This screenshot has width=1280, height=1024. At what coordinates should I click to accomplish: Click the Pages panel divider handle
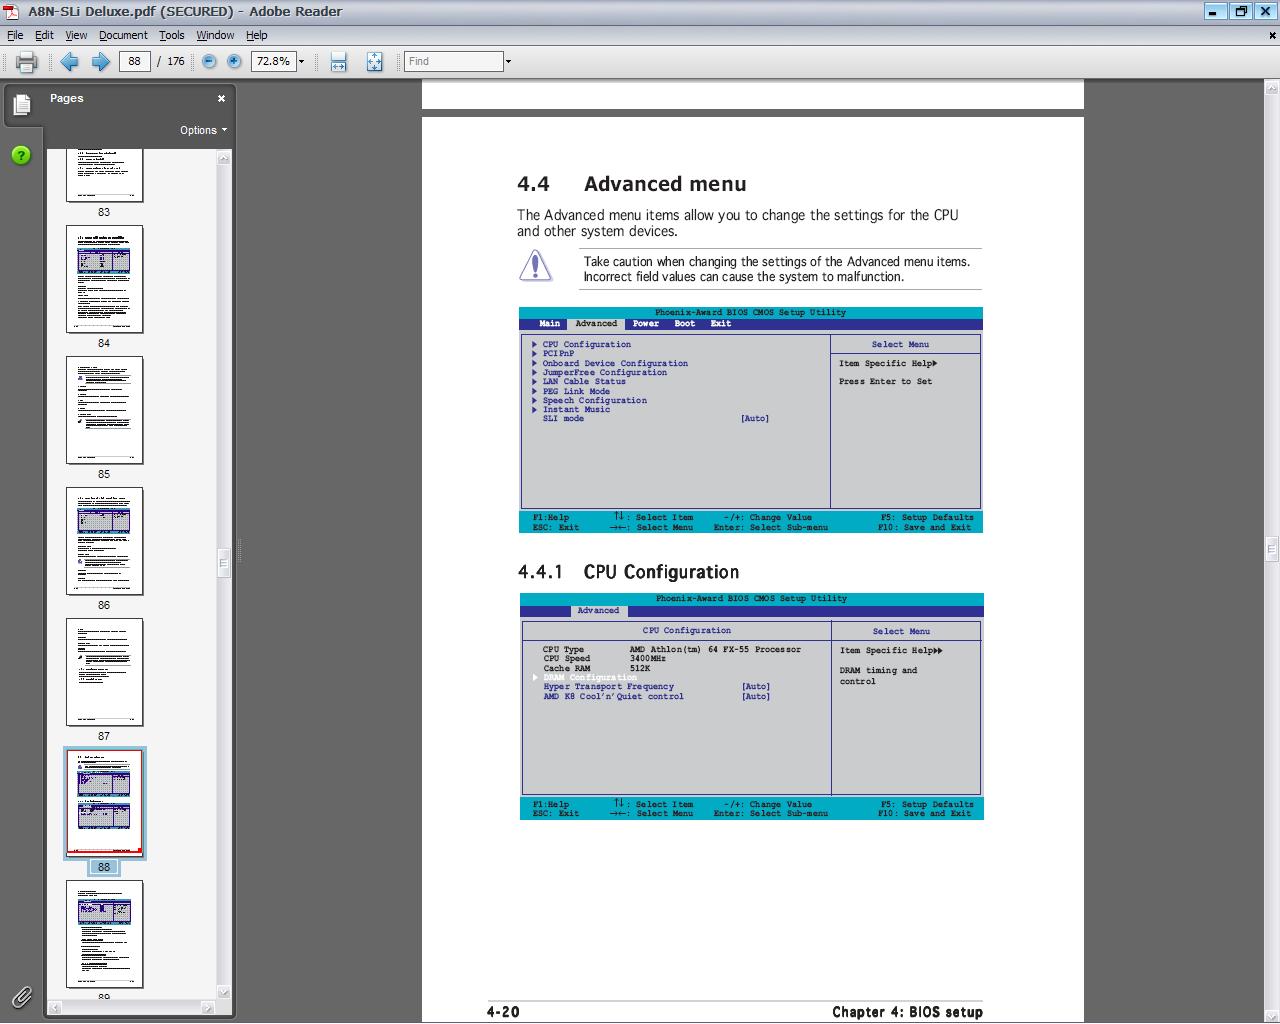(239, 550)
